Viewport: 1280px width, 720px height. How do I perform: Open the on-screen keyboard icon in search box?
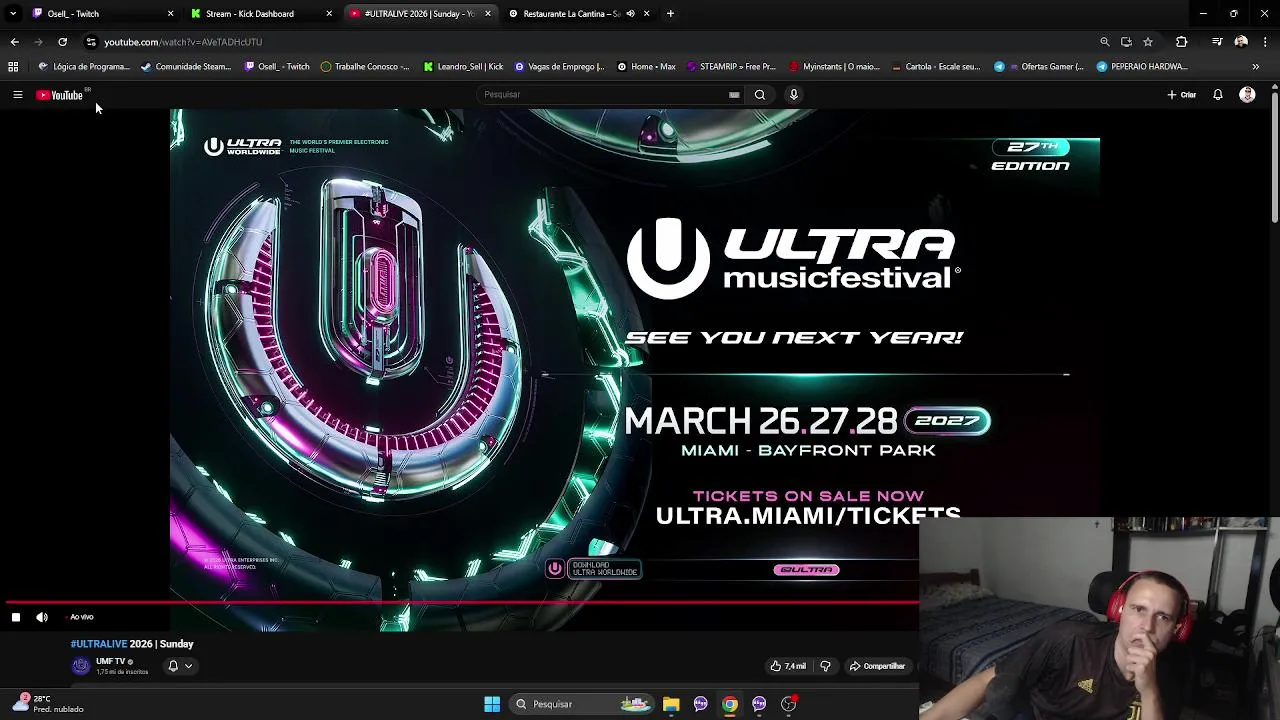(x=734, y=95)
